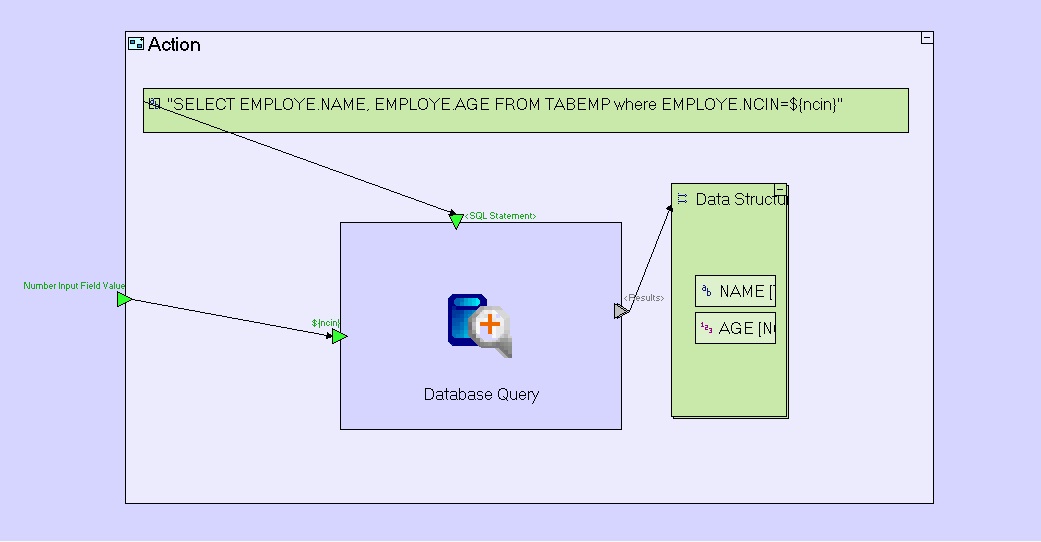Collapse the Action container
This screenshot has width=1041, height=542.
click(x=927, y=38)
